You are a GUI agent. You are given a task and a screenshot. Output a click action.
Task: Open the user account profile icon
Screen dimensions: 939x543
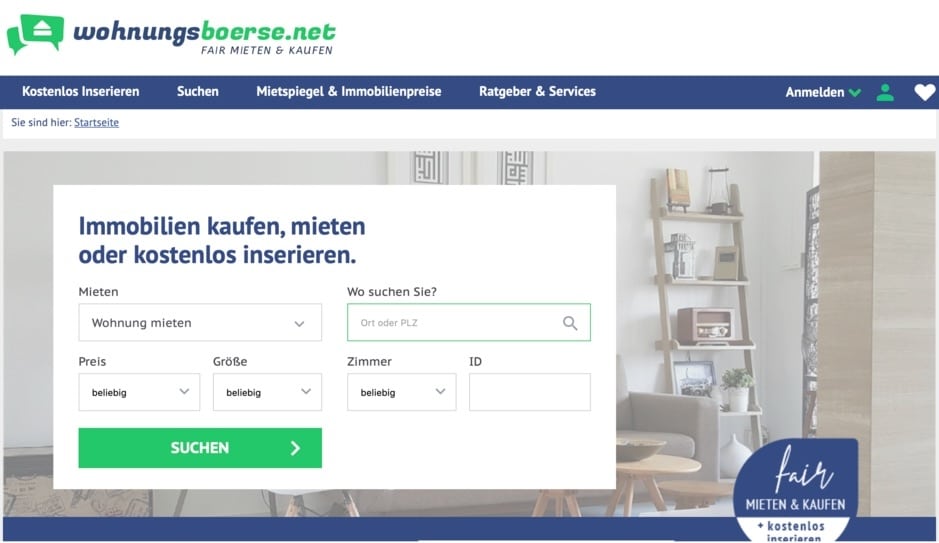point(885,92)
